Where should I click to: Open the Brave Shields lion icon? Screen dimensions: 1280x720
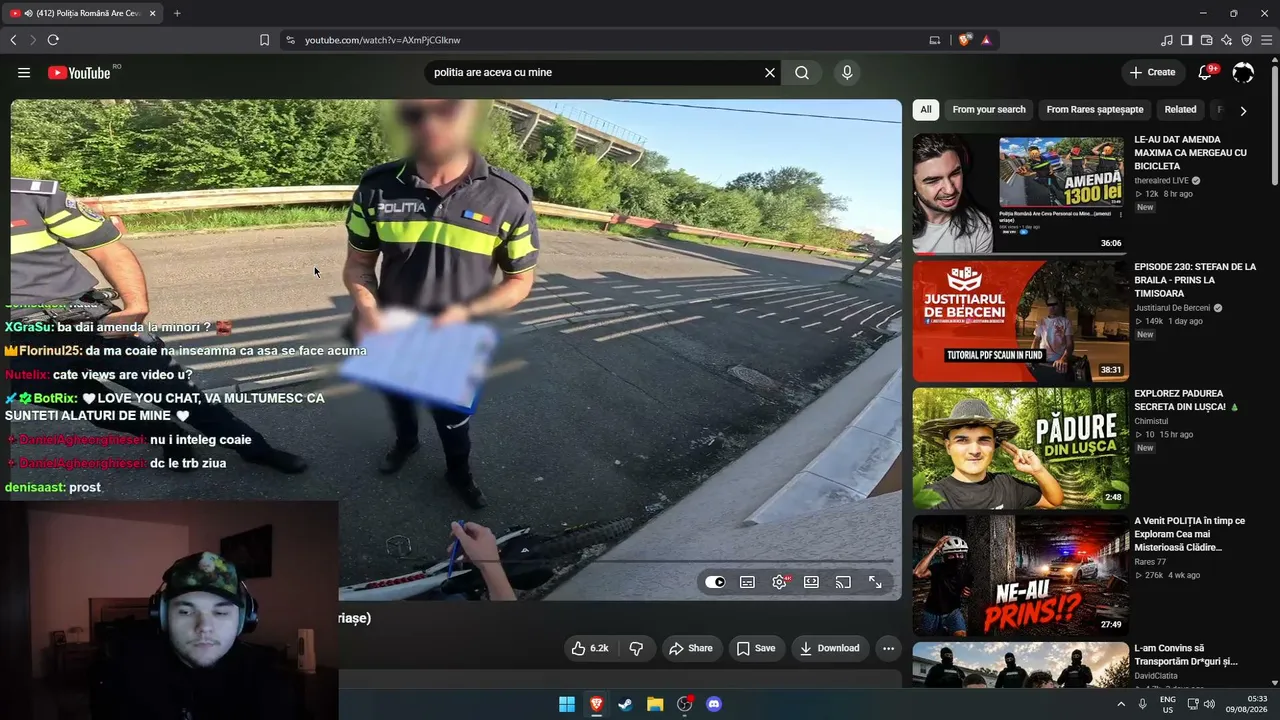click(964, 40)
